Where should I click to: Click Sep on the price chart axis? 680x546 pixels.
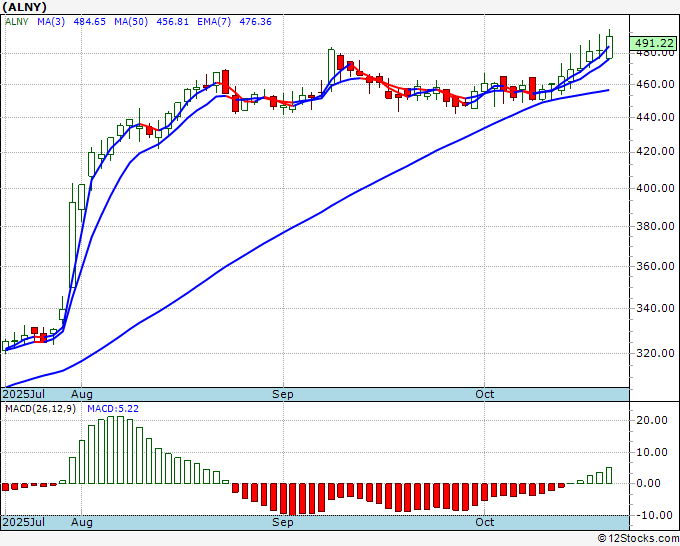click(x=283, y=394)
